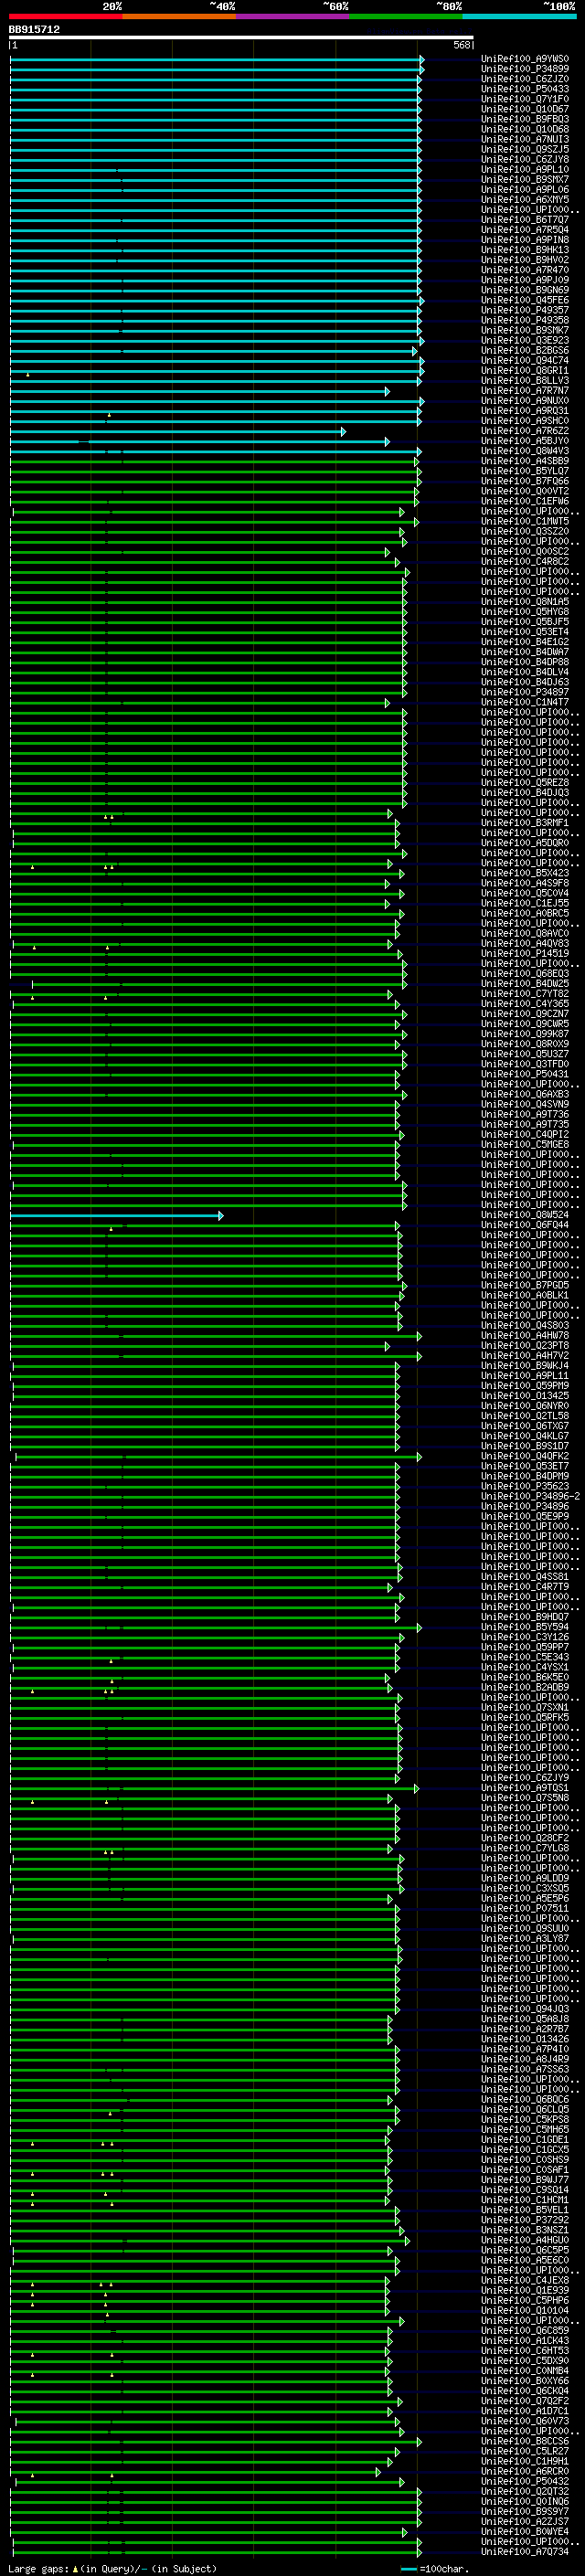The height and width of the screenshot is (2576, 585).
Task: Click the short cyan alignment bar of UniRef100_Q8W524
Action: [x=116, y=1215]
